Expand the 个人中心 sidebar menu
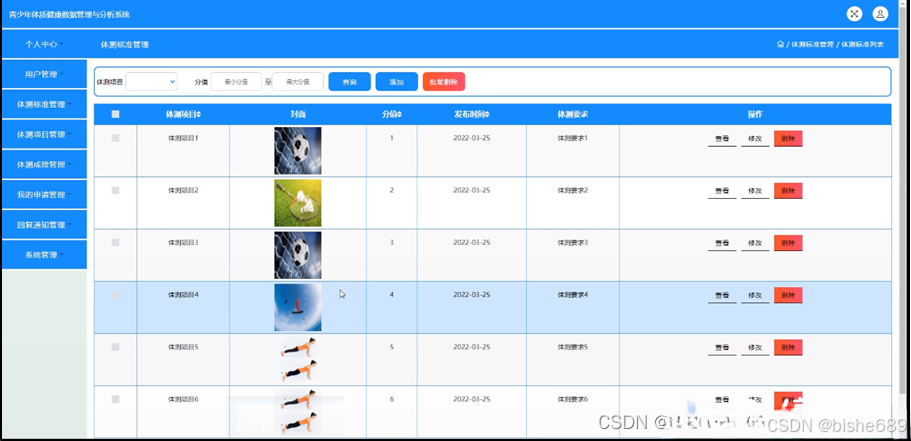 44,44
